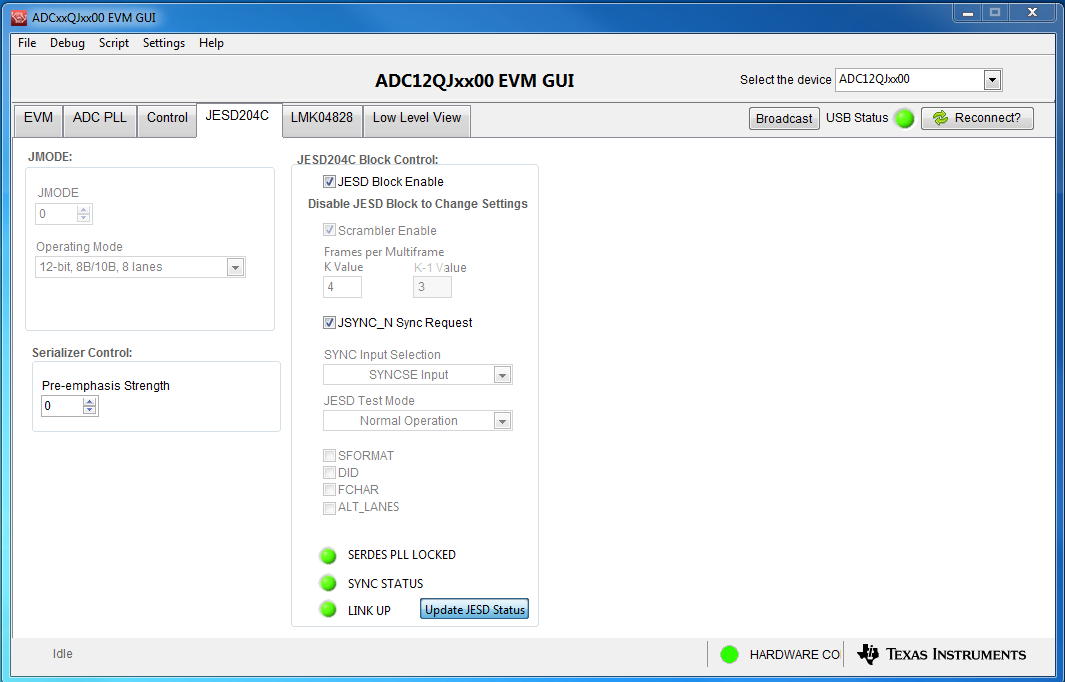This screenshot has height=682, width=1065.
Task: Click the SYNC STATUS green LED
Action: pos(328,584)
